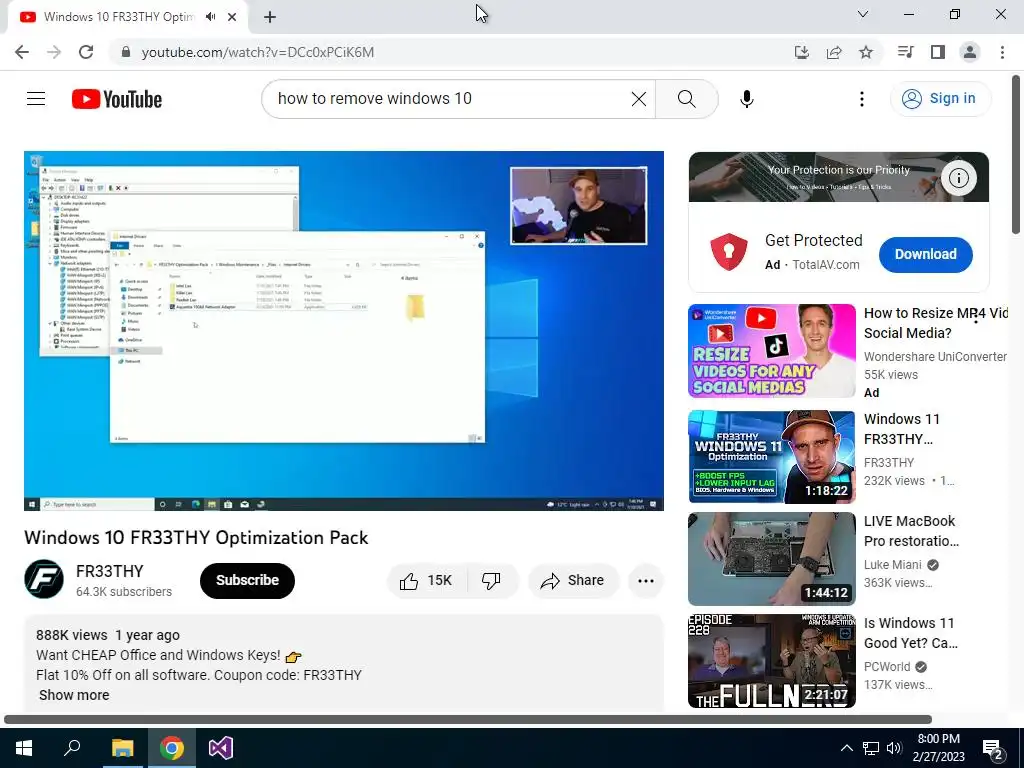Open How to Resize MP4 video title
The height and width of the screenshot is (768, 1024).
(x=936, y=323)
